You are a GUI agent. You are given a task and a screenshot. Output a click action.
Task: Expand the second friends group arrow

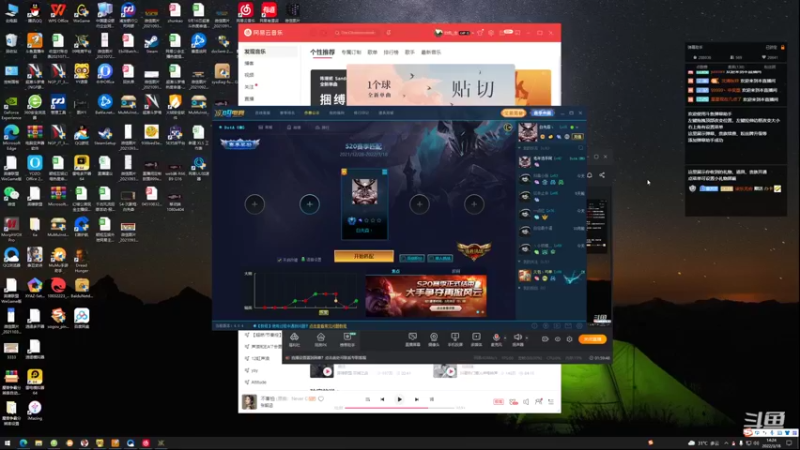pos(520,262)
